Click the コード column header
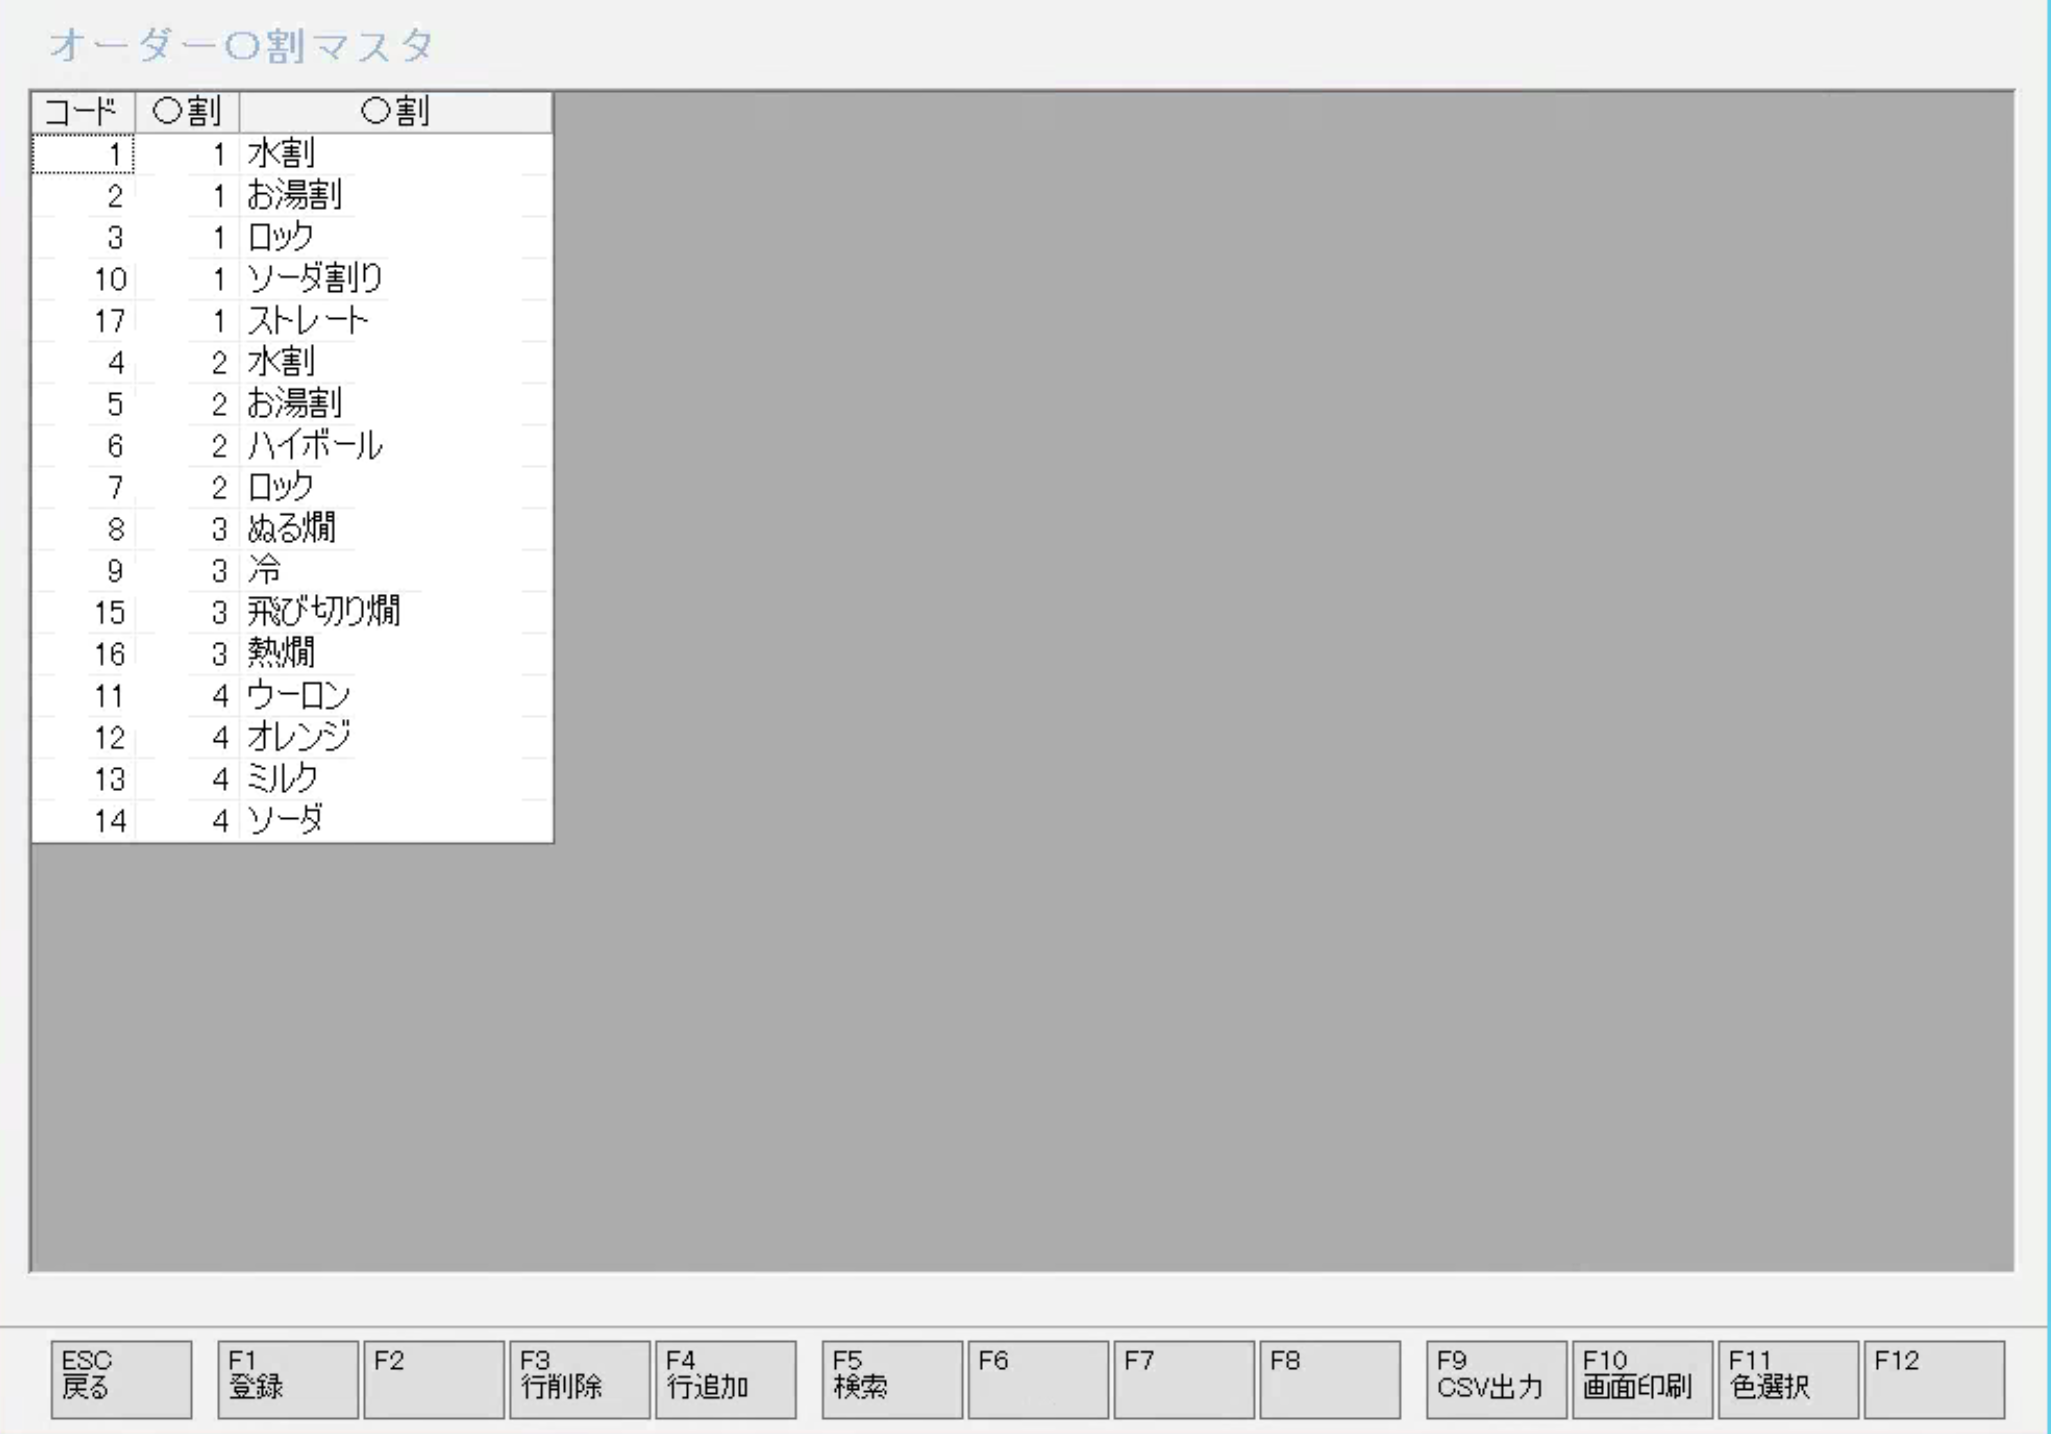The width and height of the screenshot is (2051, 1434). [x=83, y=111]
